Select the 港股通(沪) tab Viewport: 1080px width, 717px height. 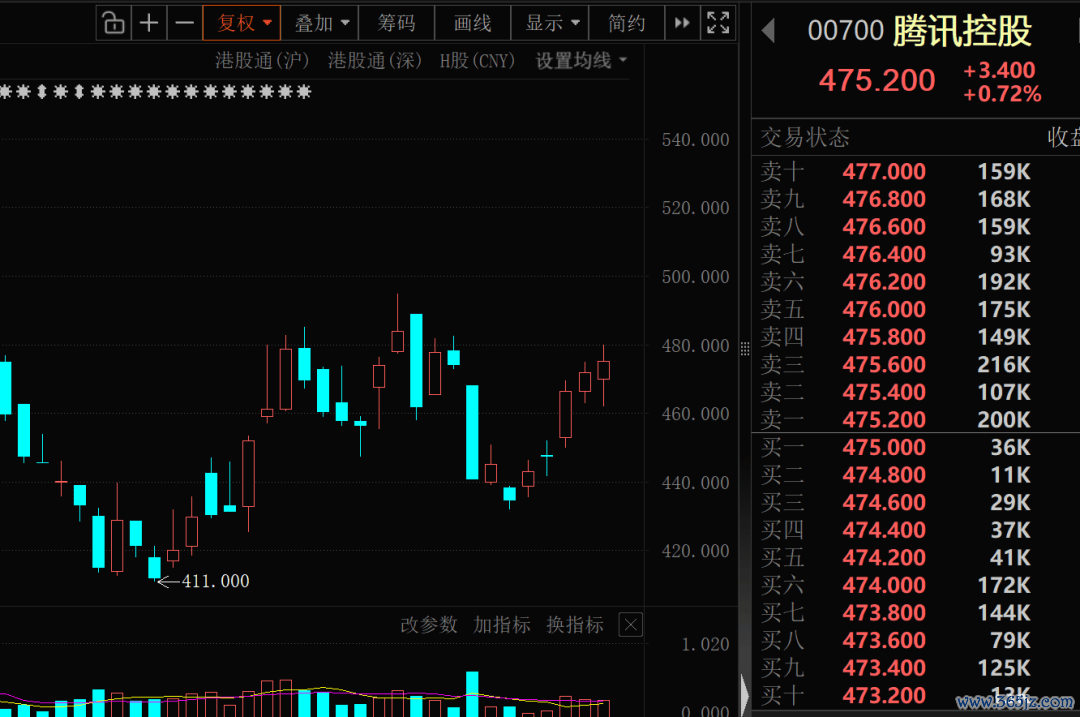point(262,61)
